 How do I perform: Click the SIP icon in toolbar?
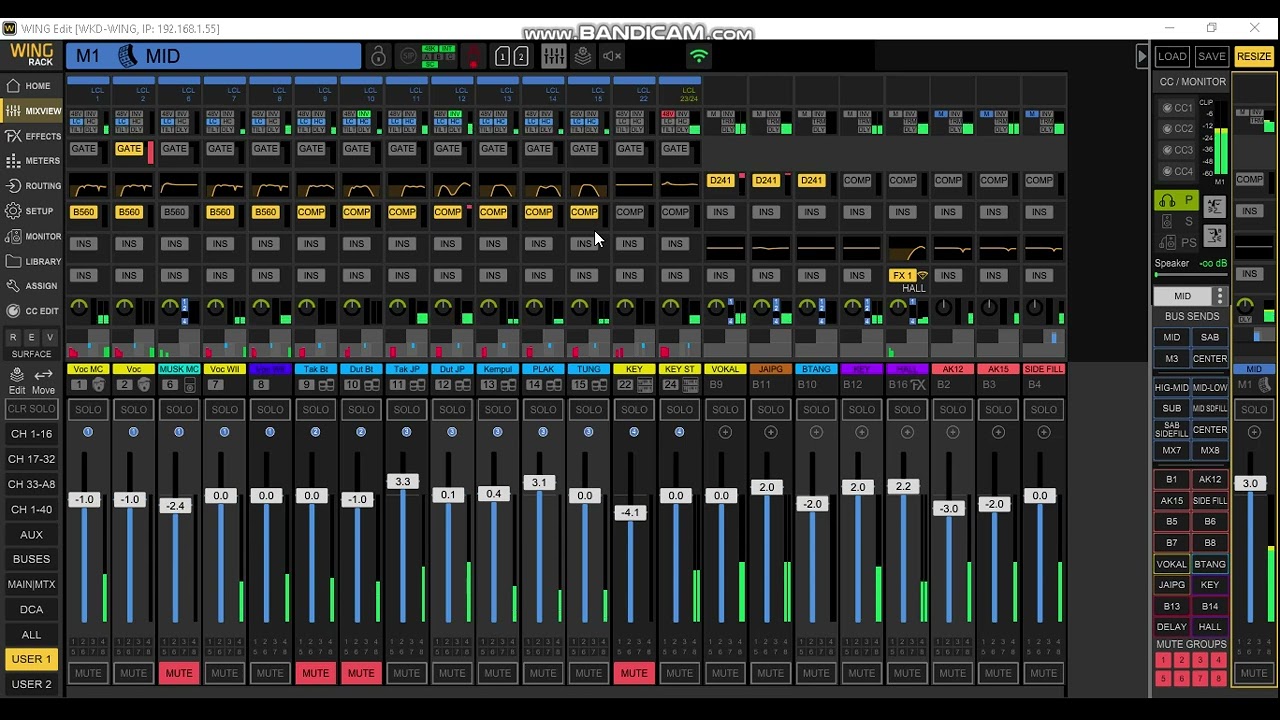pos(407,57)
